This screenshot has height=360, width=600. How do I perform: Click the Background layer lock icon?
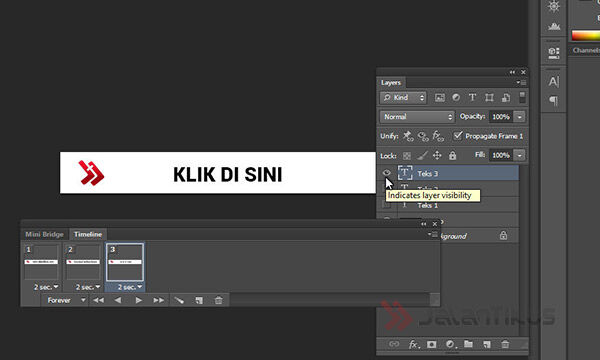(503, 235)
